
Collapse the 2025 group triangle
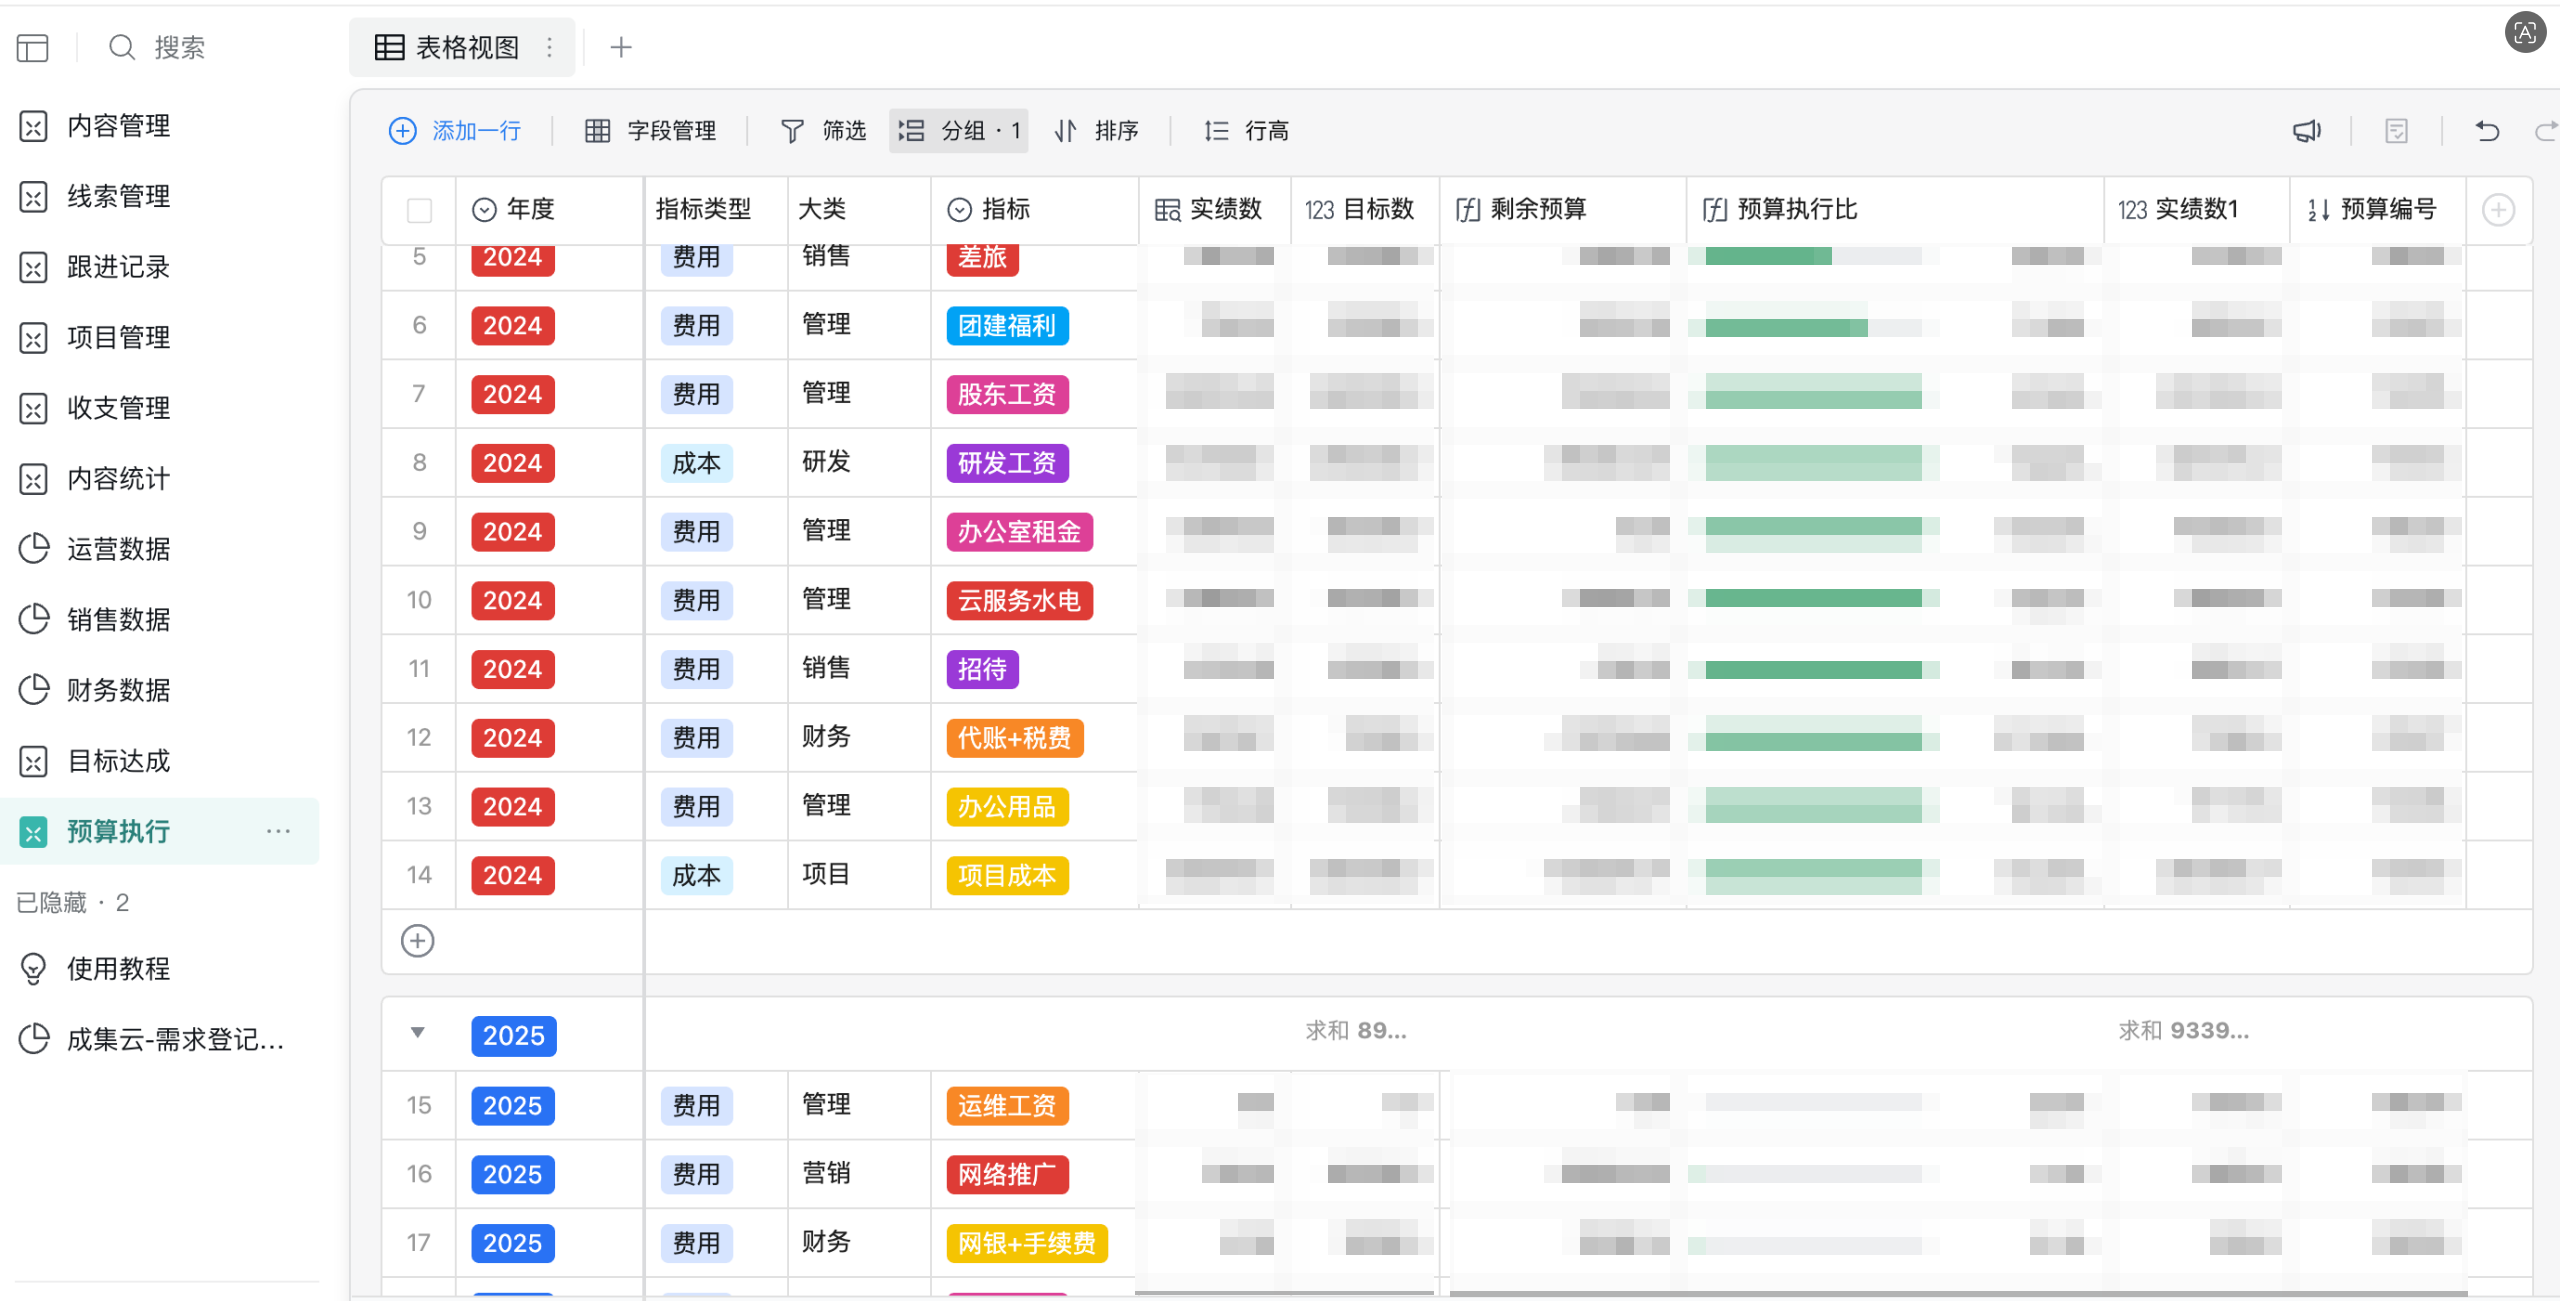tap(417, 1033)
